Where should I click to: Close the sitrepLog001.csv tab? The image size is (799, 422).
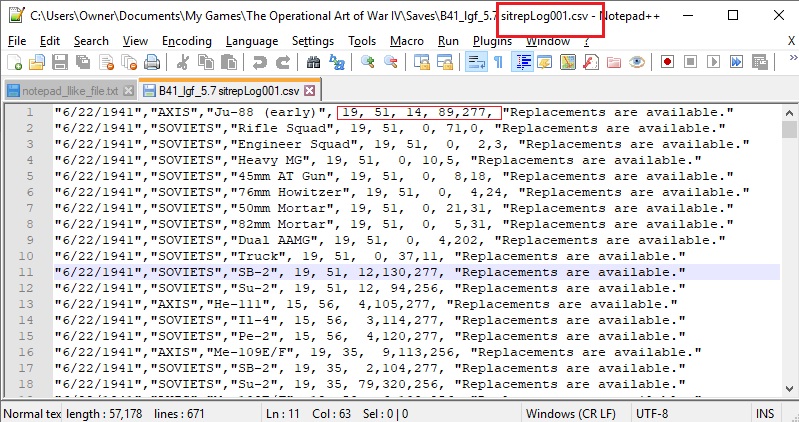tap(309, 91)
